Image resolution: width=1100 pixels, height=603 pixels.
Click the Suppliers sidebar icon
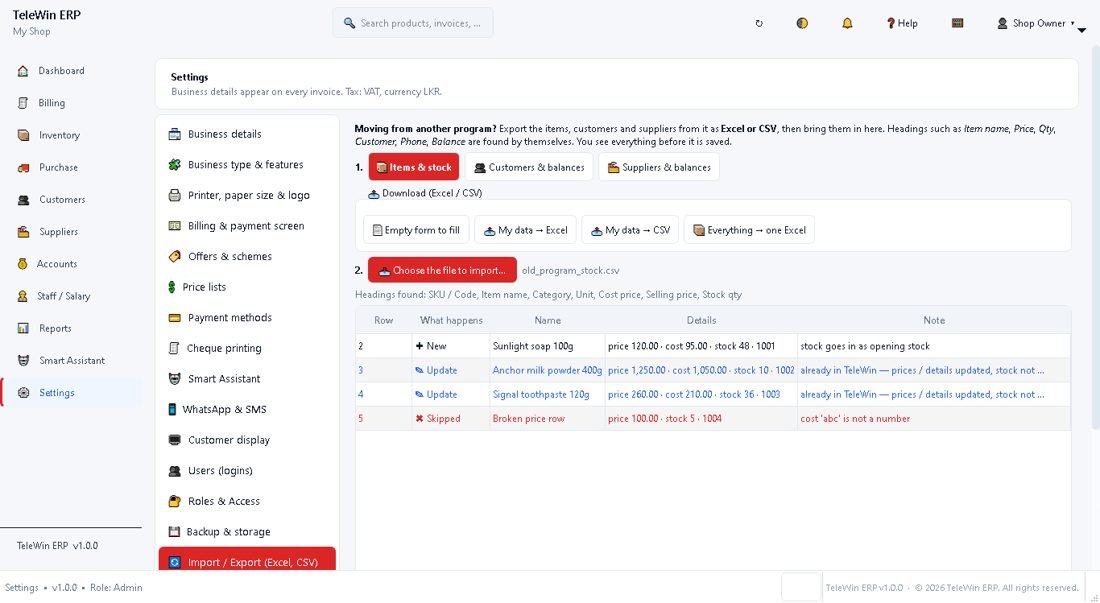point(23,232)
